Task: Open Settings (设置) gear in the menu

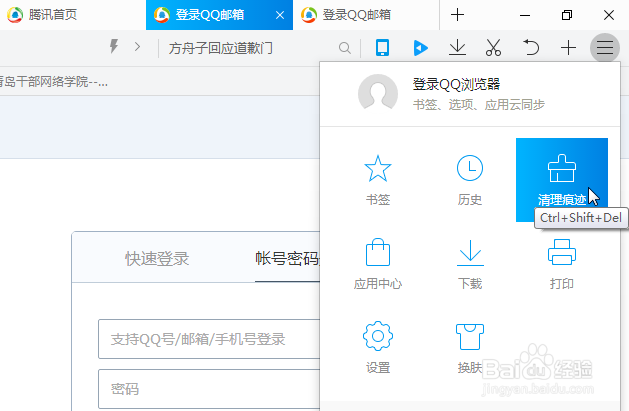Action: tap(377, 347)
